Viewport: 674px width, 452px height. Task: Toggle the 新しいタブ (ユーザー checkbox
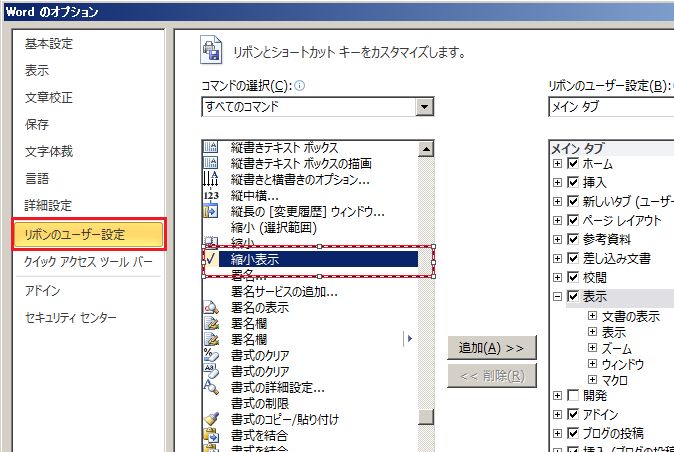tap(573, 201)
